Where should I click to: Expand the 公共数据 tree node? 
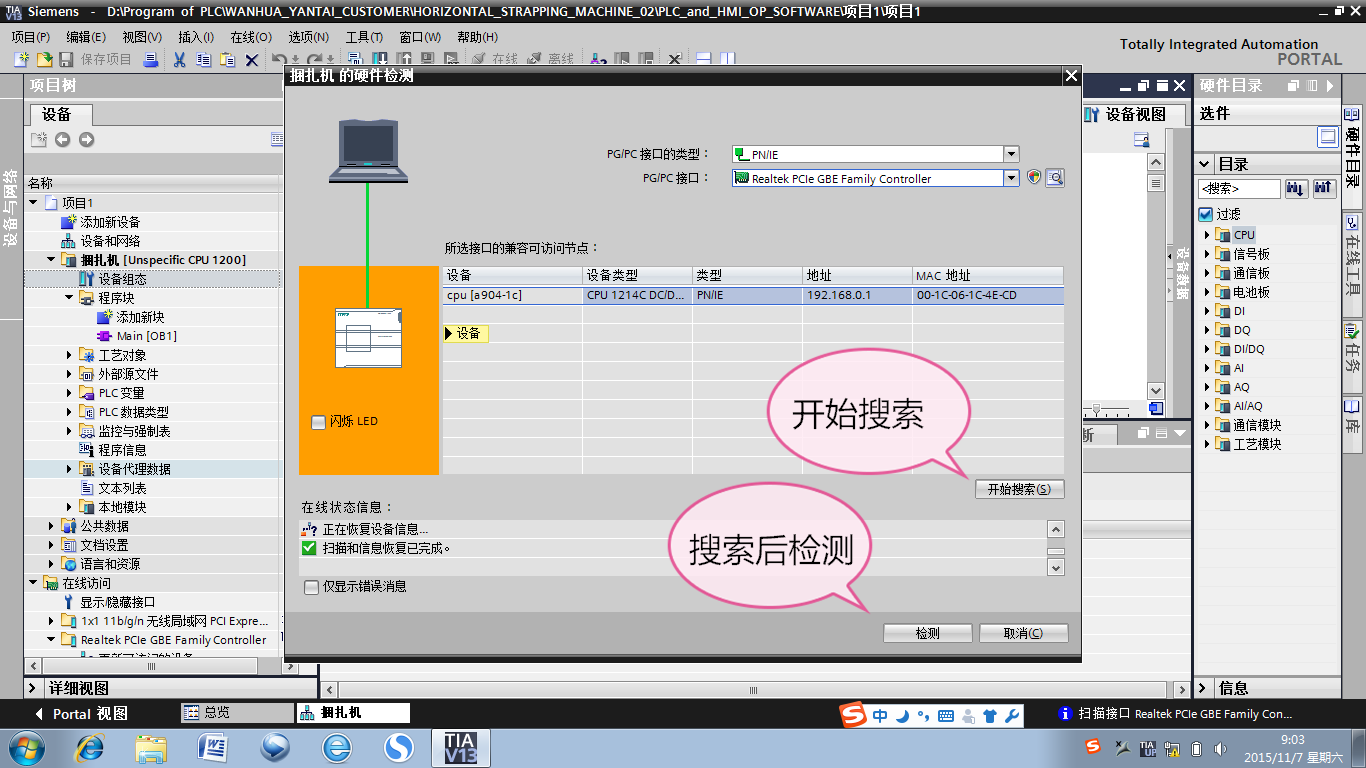[x=51, y=526]
